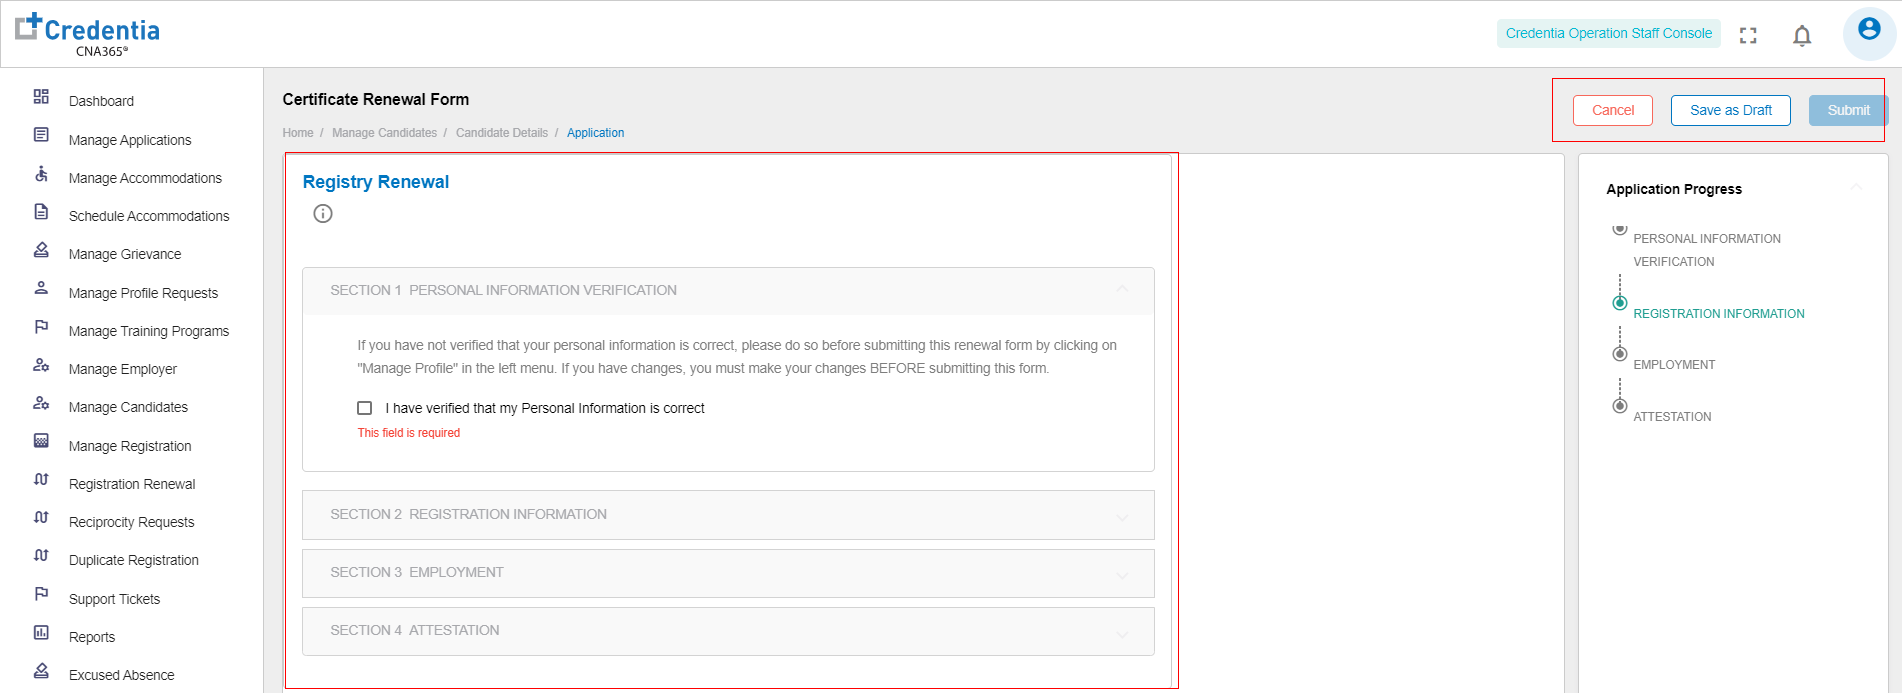1902x693 pixels.
Task: Click the Manage Accommodations wheelchair icon
Action: (x=41, y=174)
